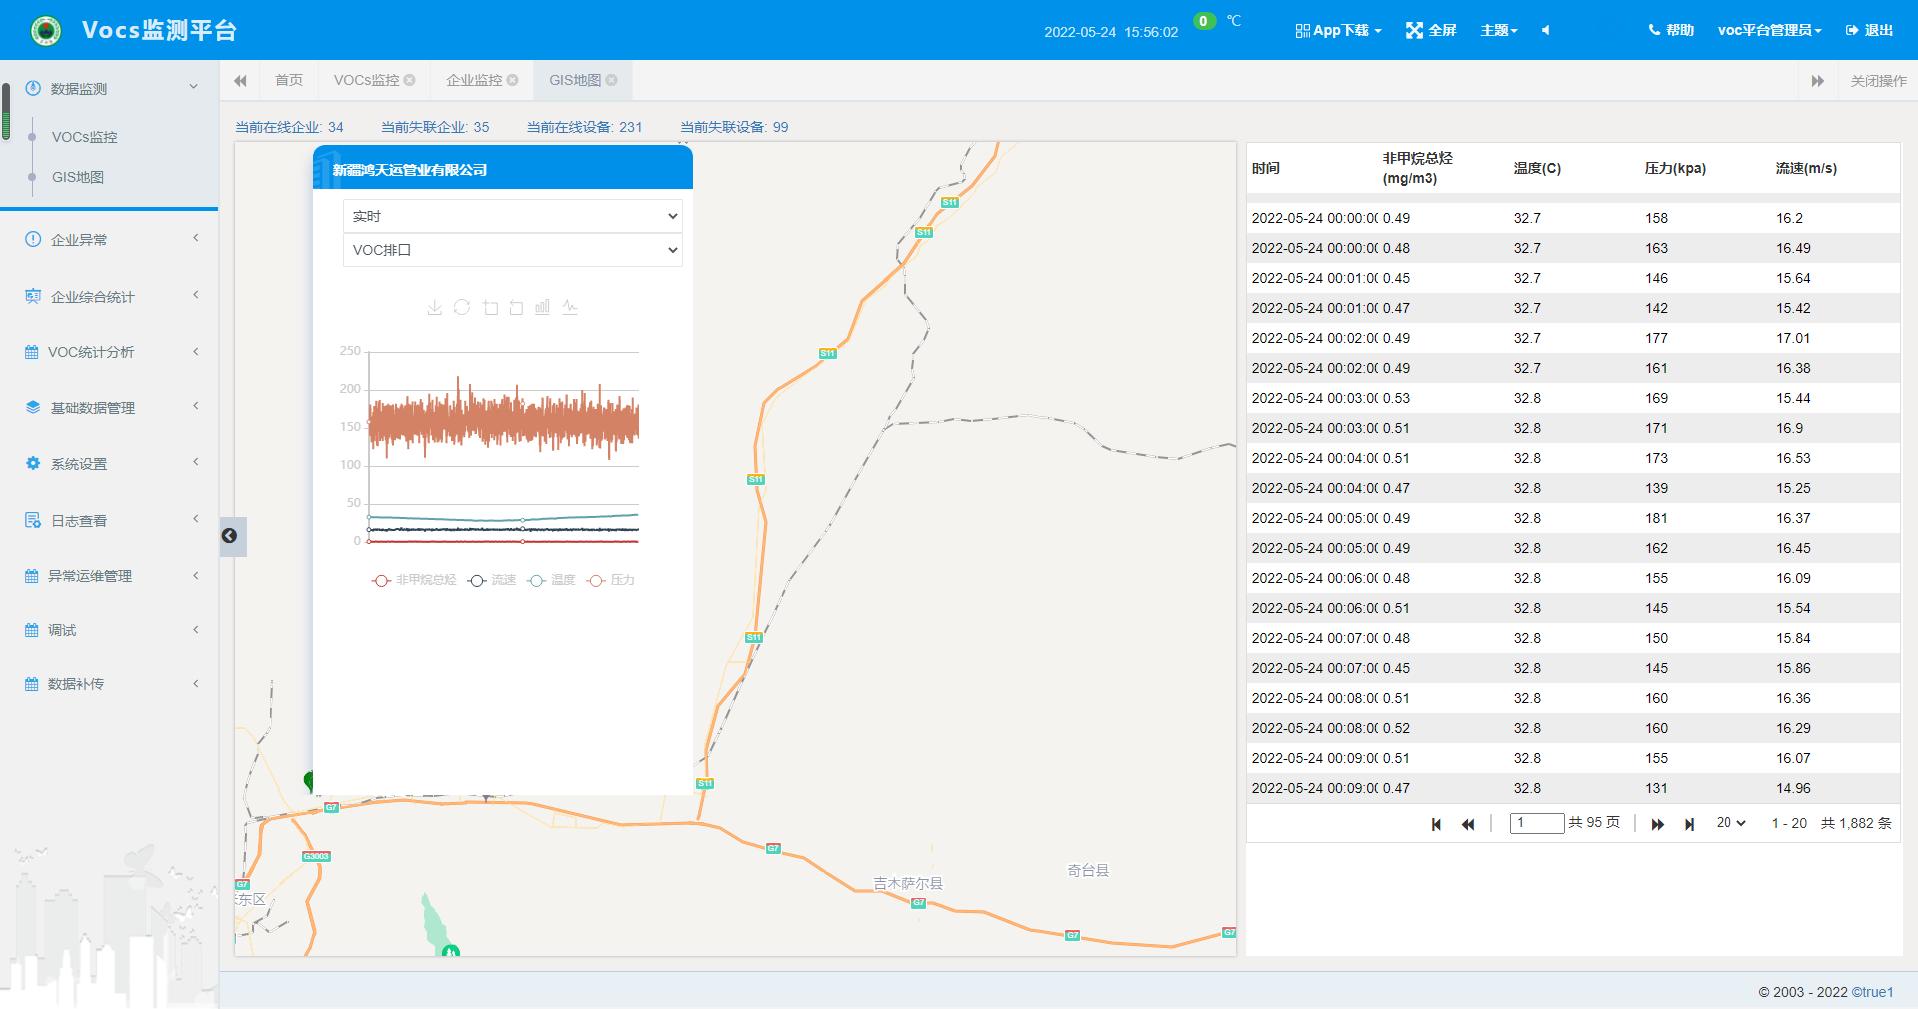Expand the 企业异常 sidebar menu

click(x=110, y=240)
